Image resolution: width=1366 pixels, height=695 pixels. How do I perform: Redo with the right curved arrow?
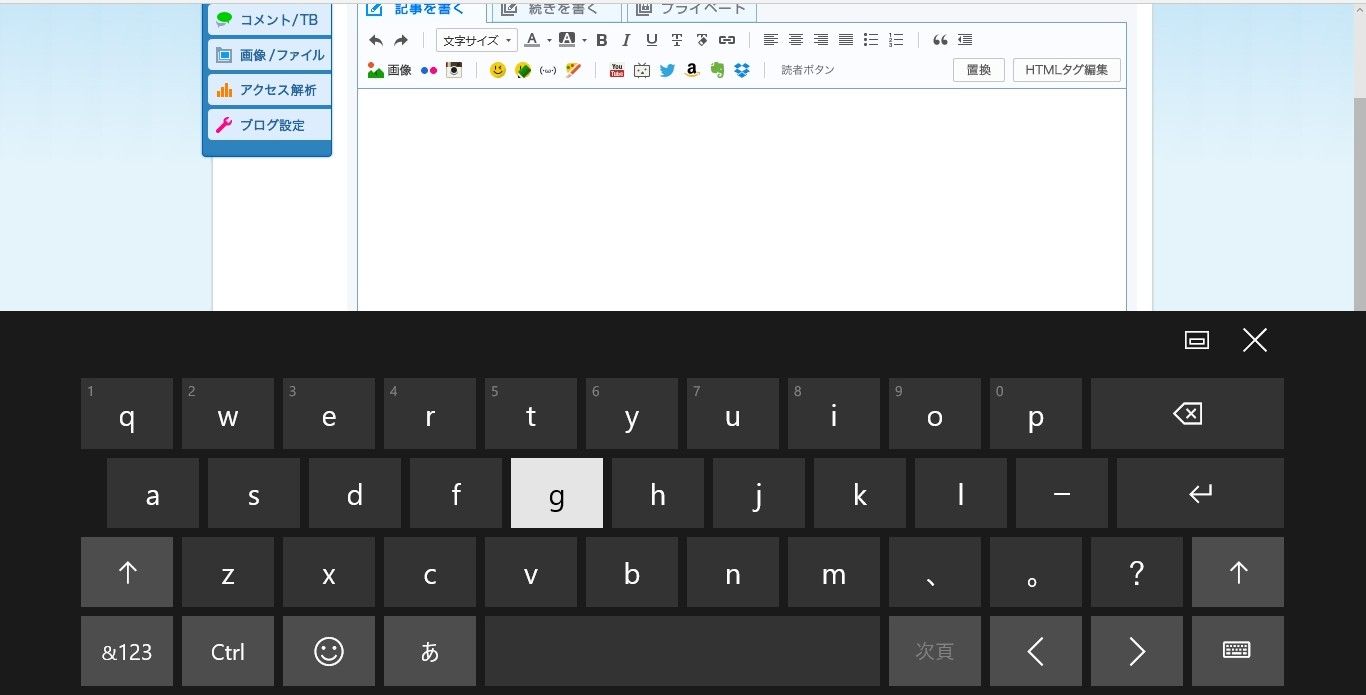click(401, 40)
